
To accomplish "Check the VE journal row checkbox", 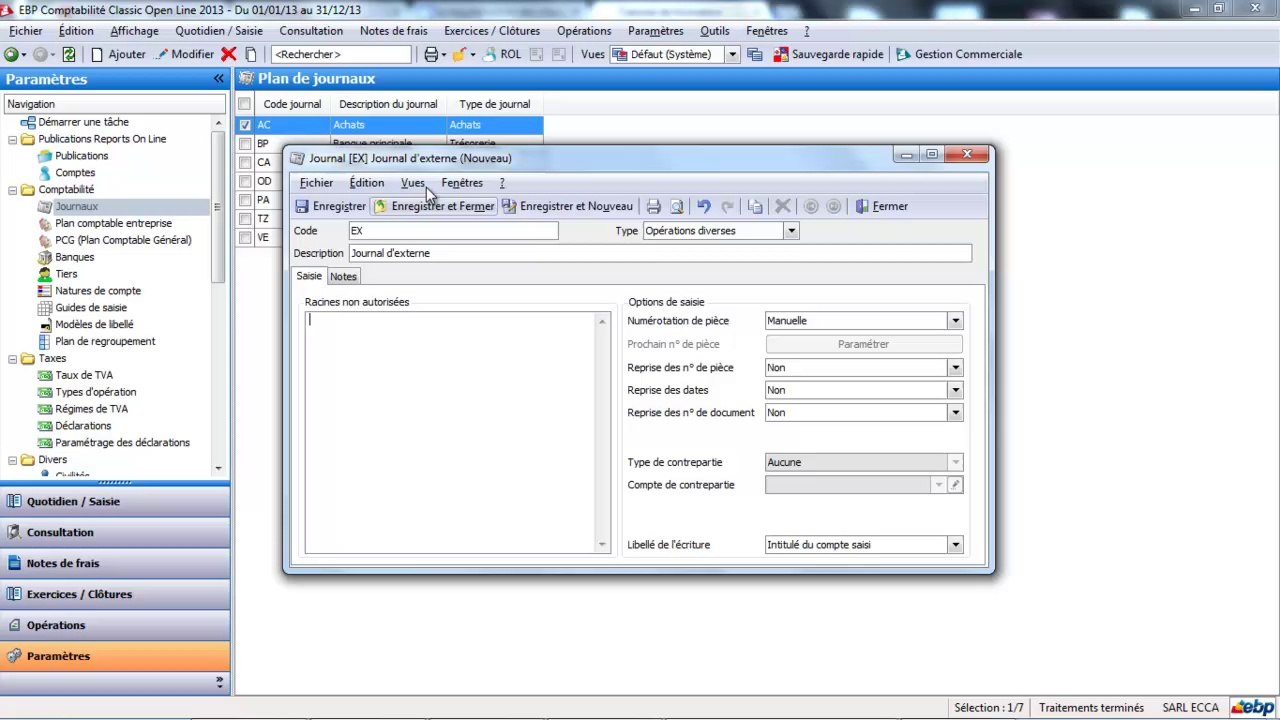I will point(245,238).
